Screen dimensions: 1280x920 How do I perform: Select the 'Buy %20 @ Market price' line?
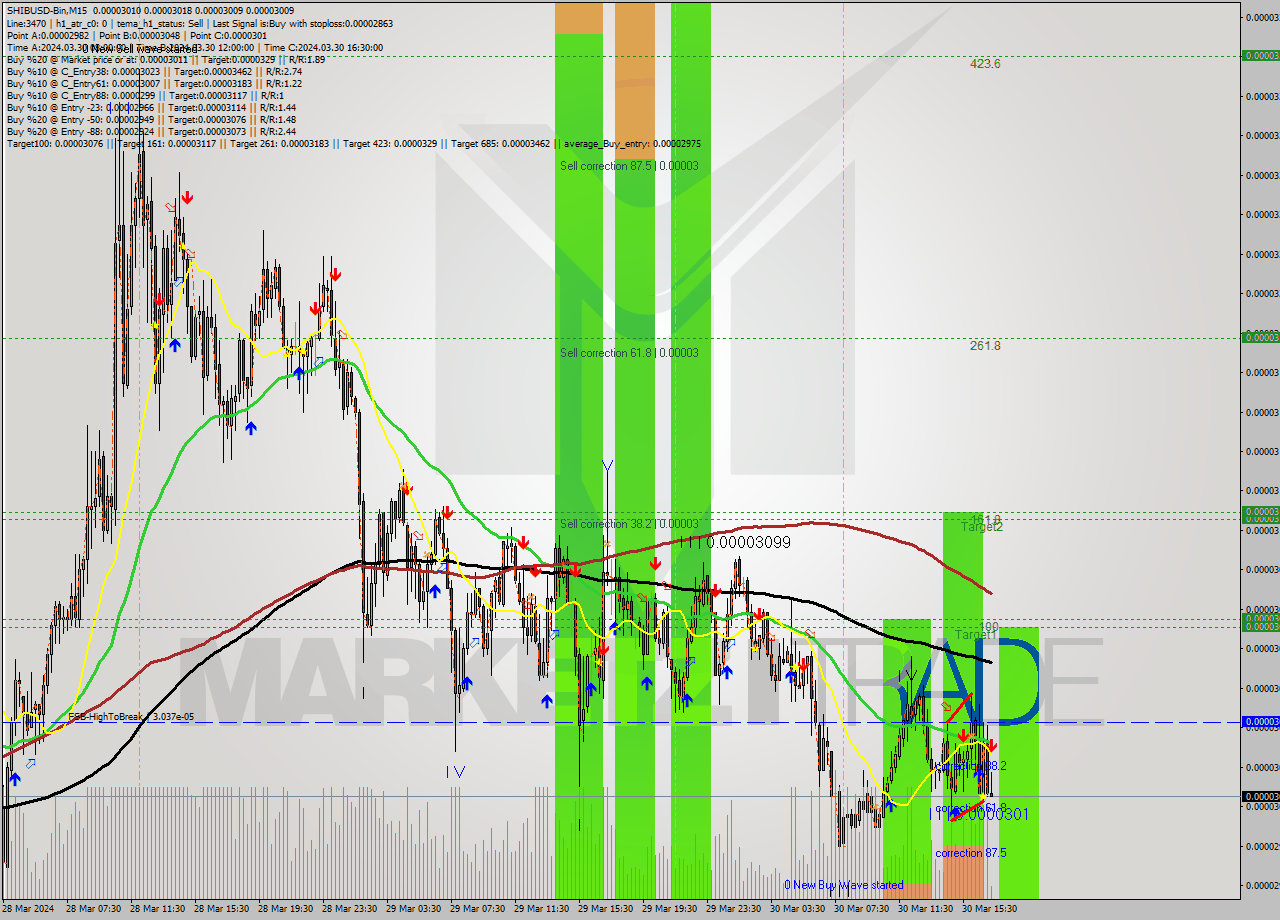click(x=165, y=59)
